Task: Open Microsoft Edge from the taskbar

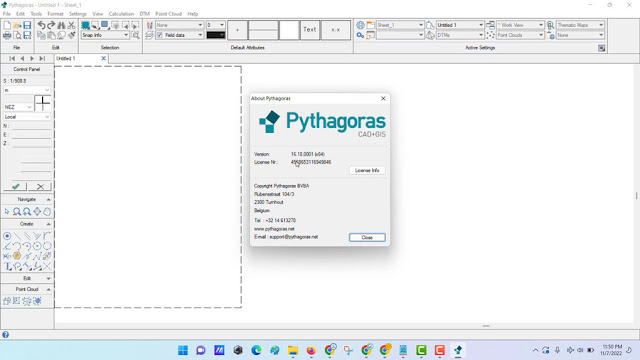Action: tap(256, 350)
